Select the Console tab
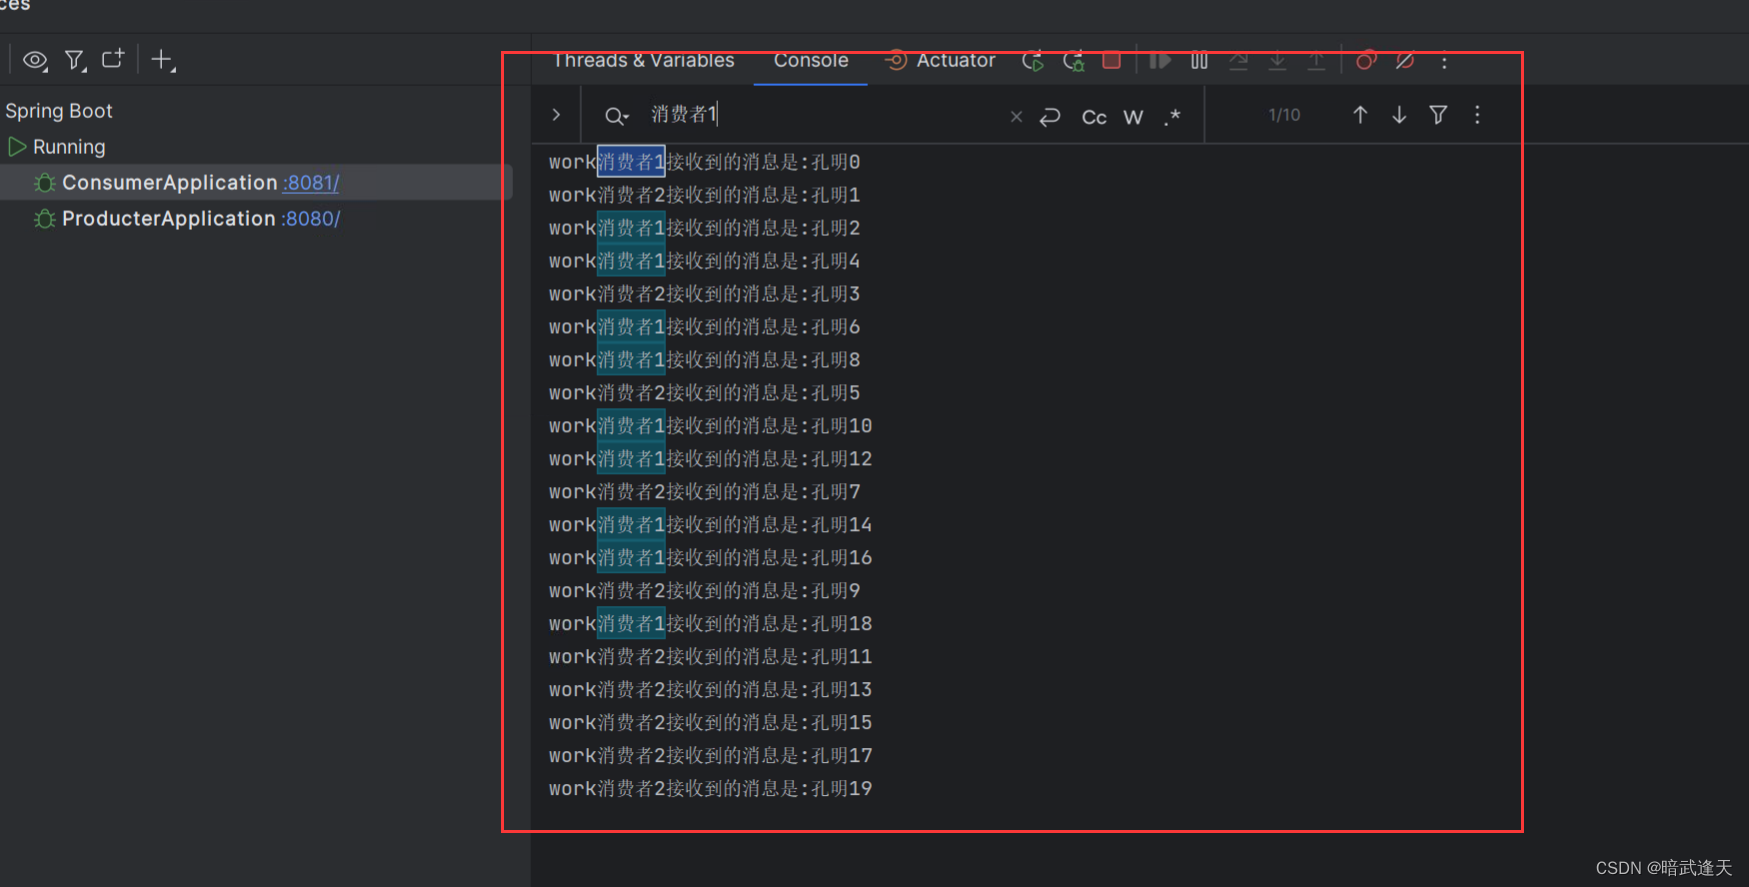1749x887 pixels. [x=811, y=60]
